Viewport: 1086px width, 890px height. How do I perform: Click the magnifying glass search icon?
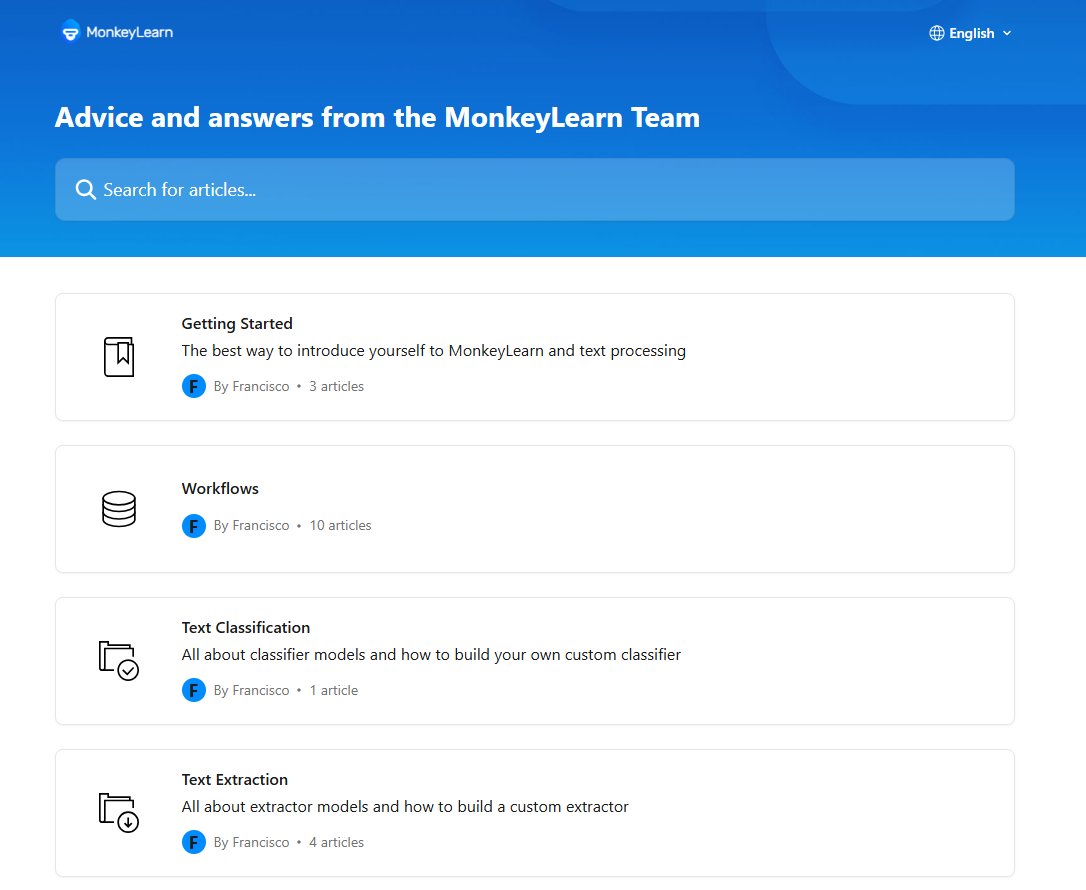85,190
